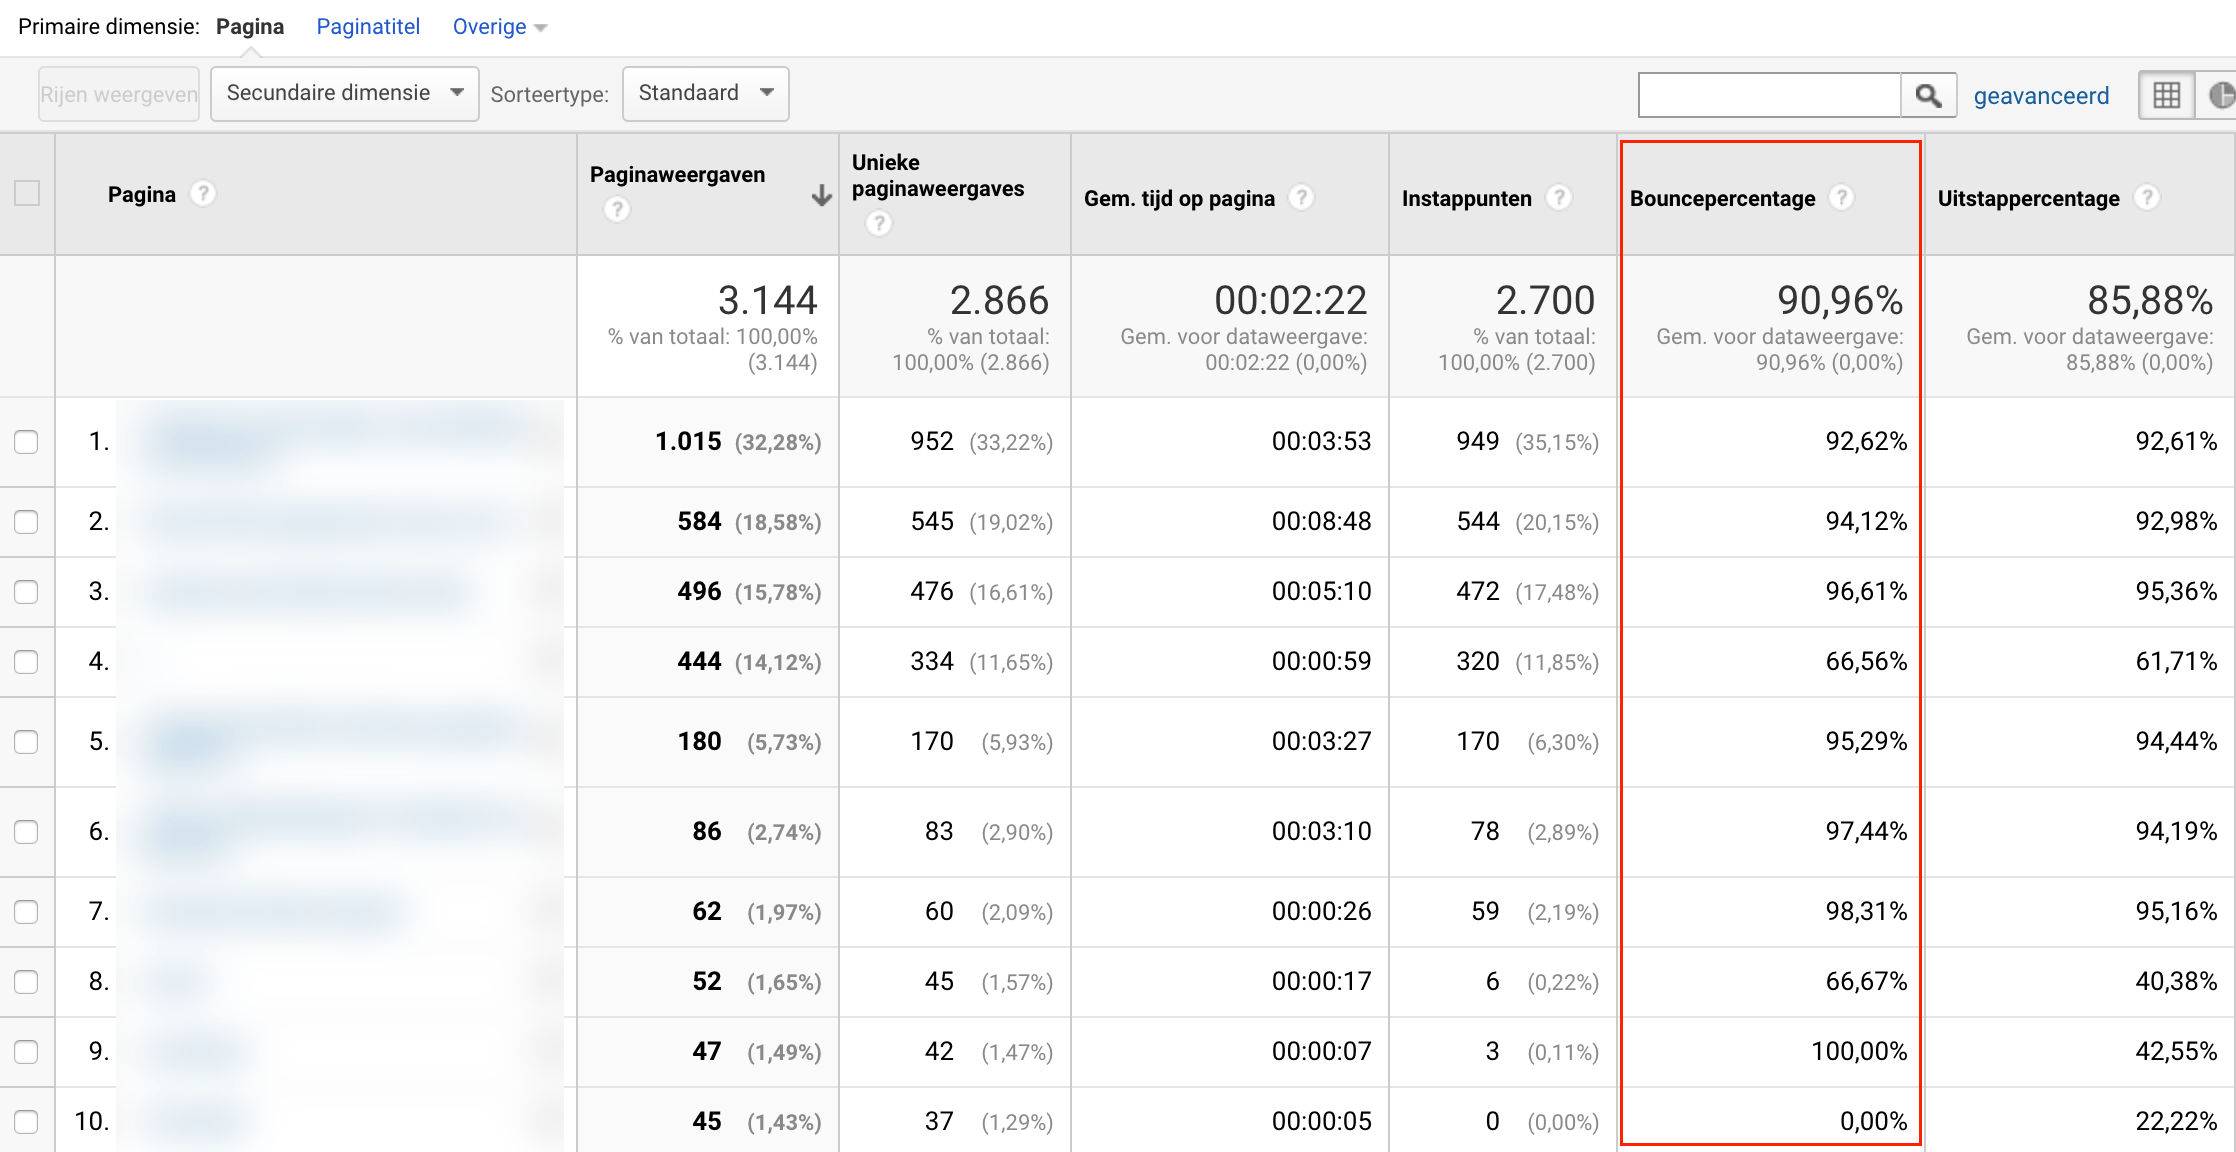Click into the table search field
The image size is (2236, 1152).
tap(1769, 95)
